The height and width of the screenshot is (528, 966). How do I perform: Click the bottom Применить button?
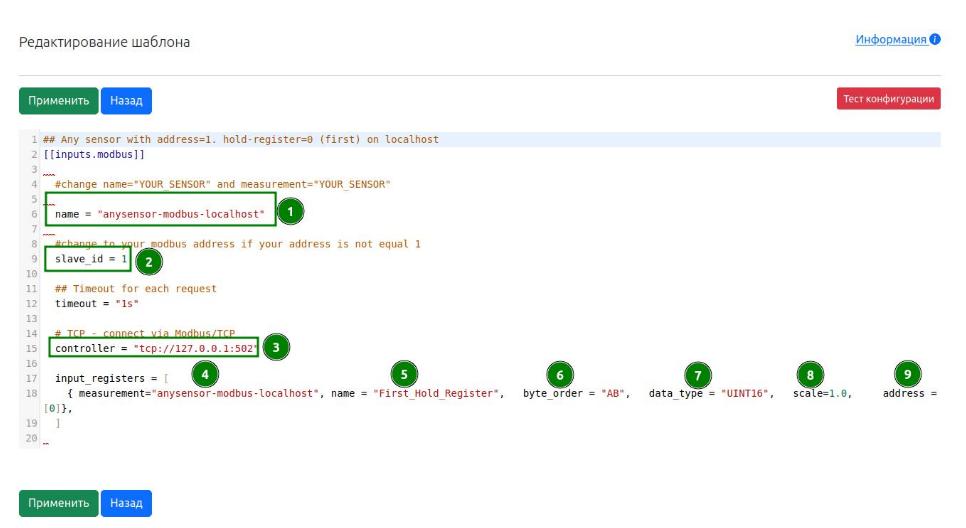[59, 503]
